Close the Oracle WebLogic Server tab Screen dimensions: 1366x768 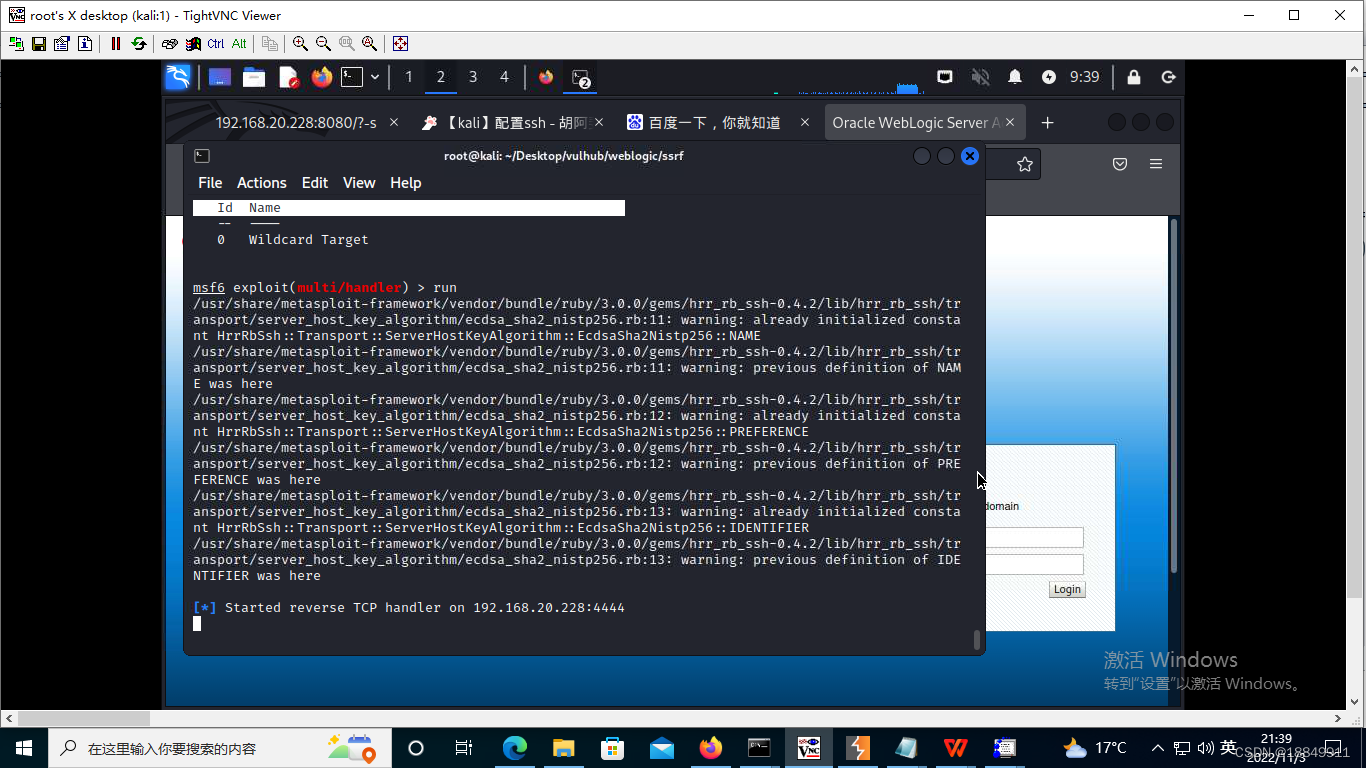(1010, 122)
